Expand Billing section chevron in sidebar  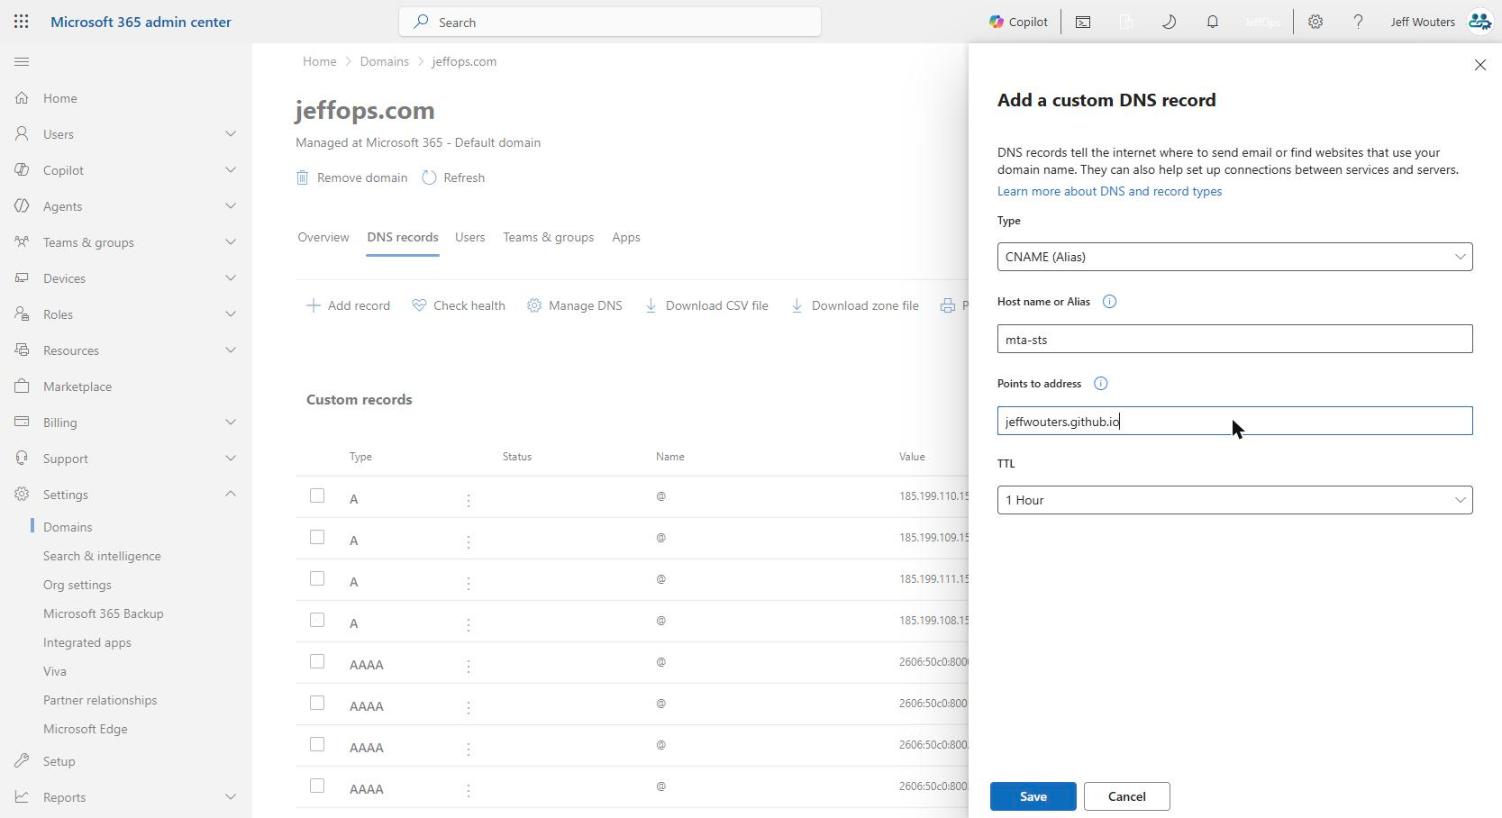(x=230, y=422)
